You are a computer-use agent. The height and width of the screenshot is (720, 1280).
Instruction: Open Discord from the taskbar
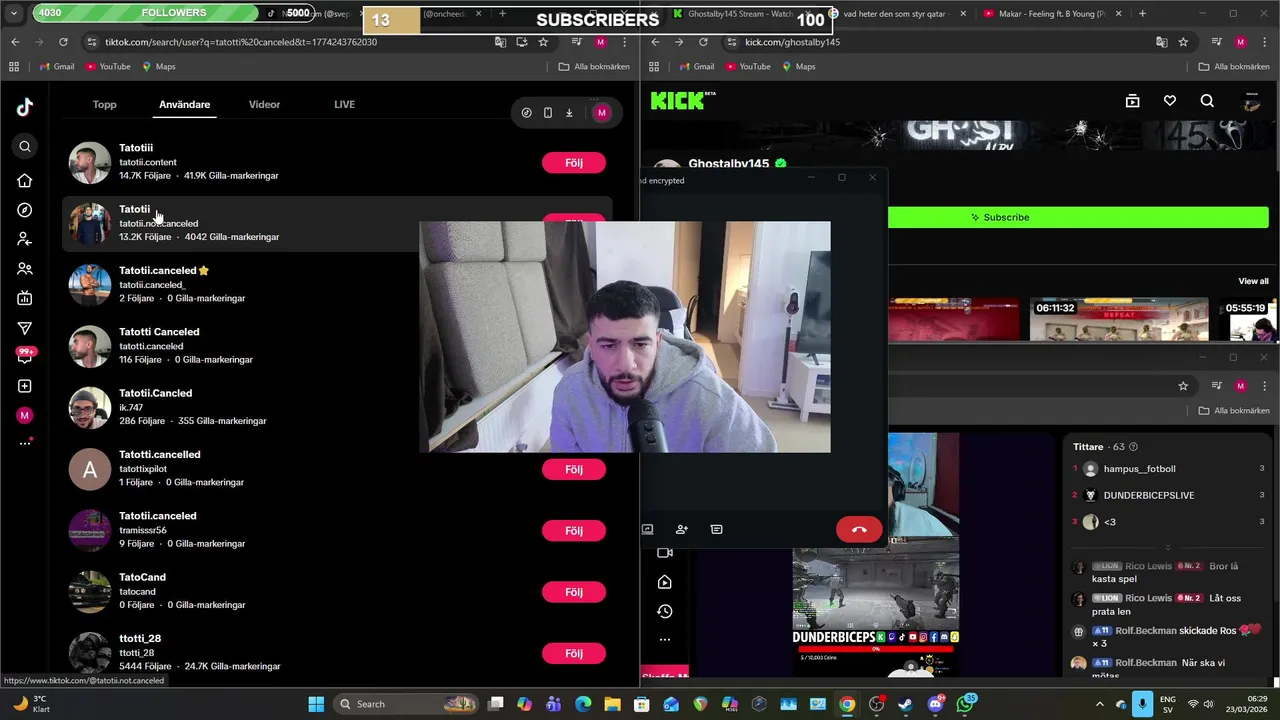[936, 704]
